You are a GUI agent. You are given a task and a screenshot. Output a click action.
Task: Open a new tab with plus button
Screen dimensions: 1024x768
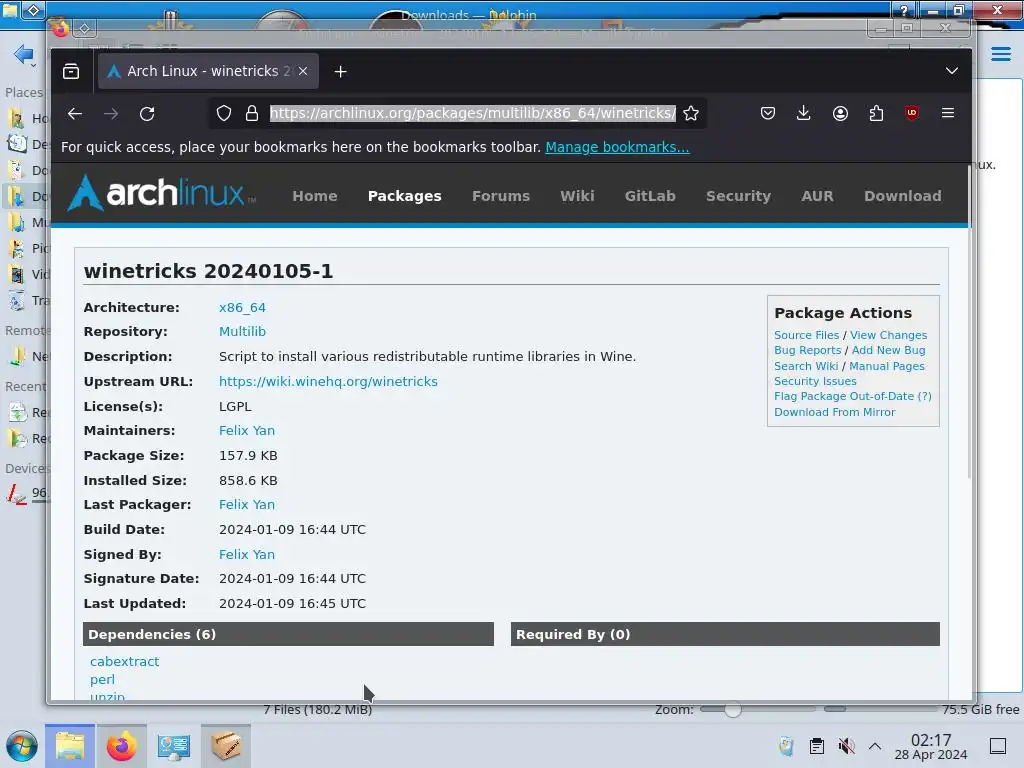(340, 72)
